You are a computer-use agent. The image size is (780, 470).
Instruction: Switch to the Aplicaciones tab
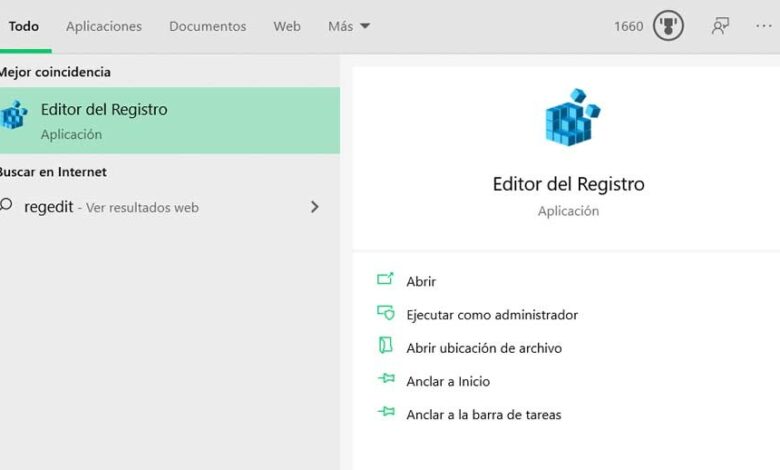click(x=104, y=26)
